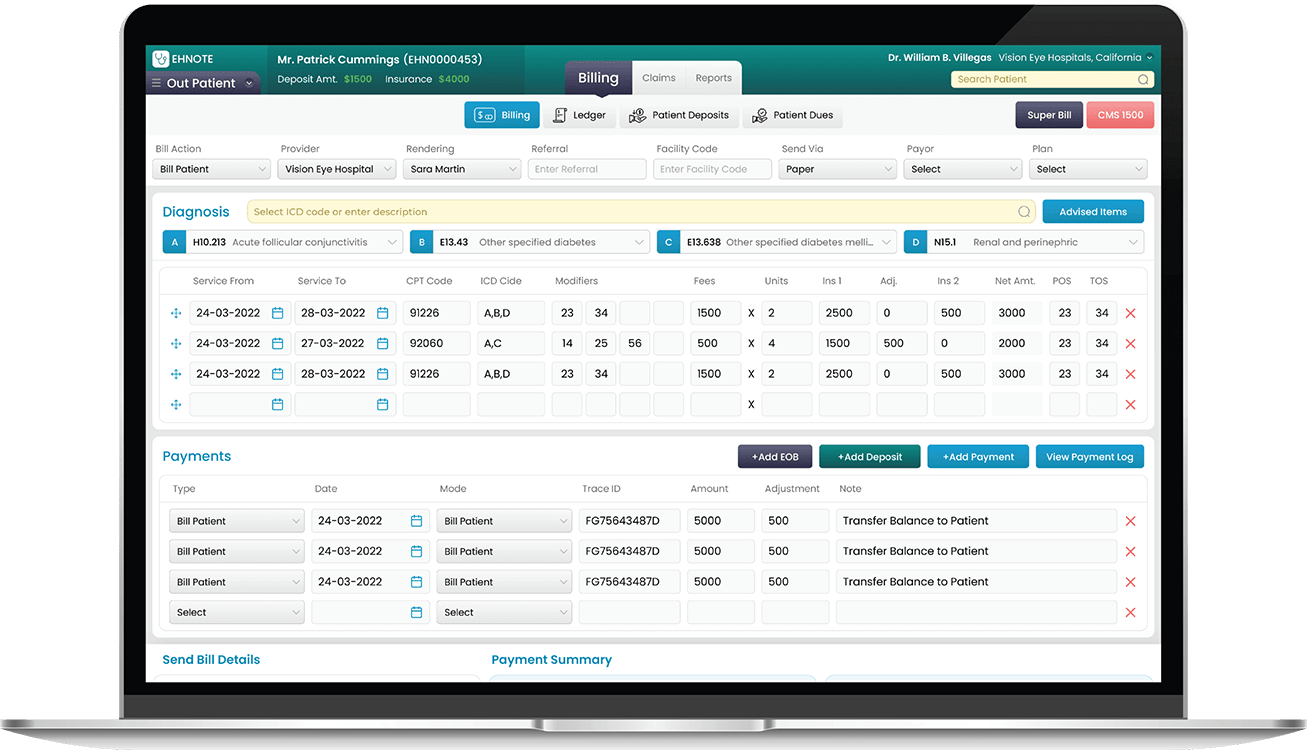
Task: Switch to the Claims tab
Action: (x=659, y=78)
